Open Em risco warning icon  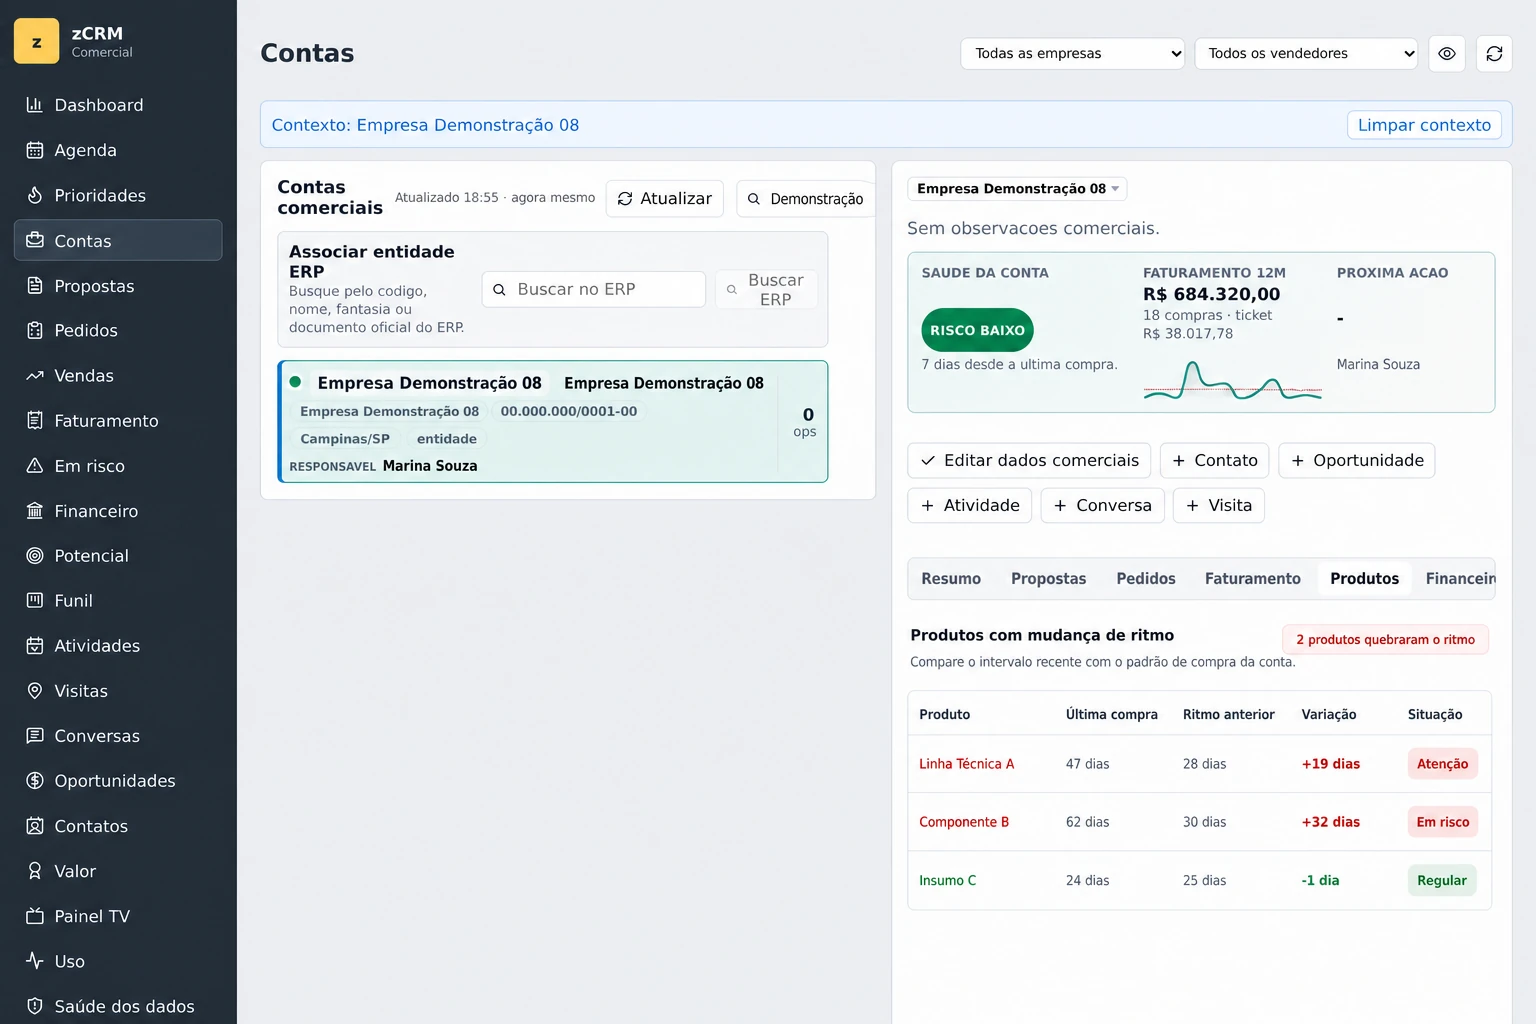click(x=35, y=466)
